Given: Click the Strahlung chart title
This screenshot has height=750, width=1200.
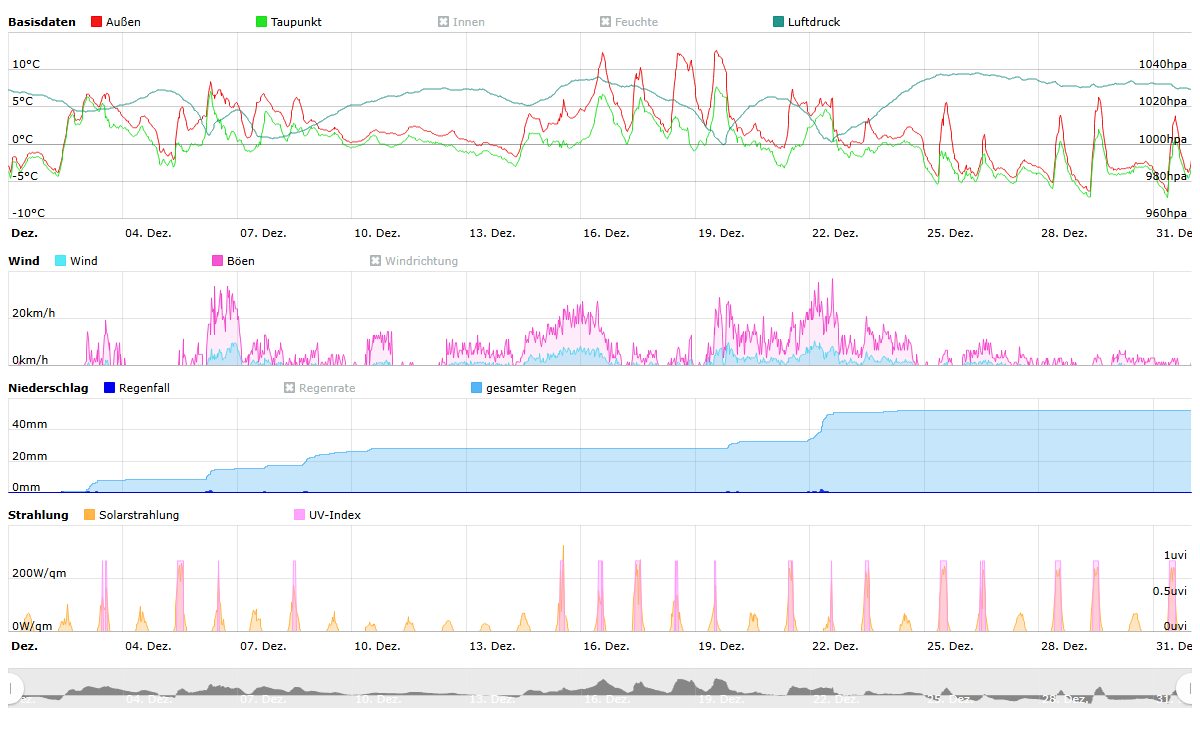Looking at the screenshot, I should tap(38, 515).
